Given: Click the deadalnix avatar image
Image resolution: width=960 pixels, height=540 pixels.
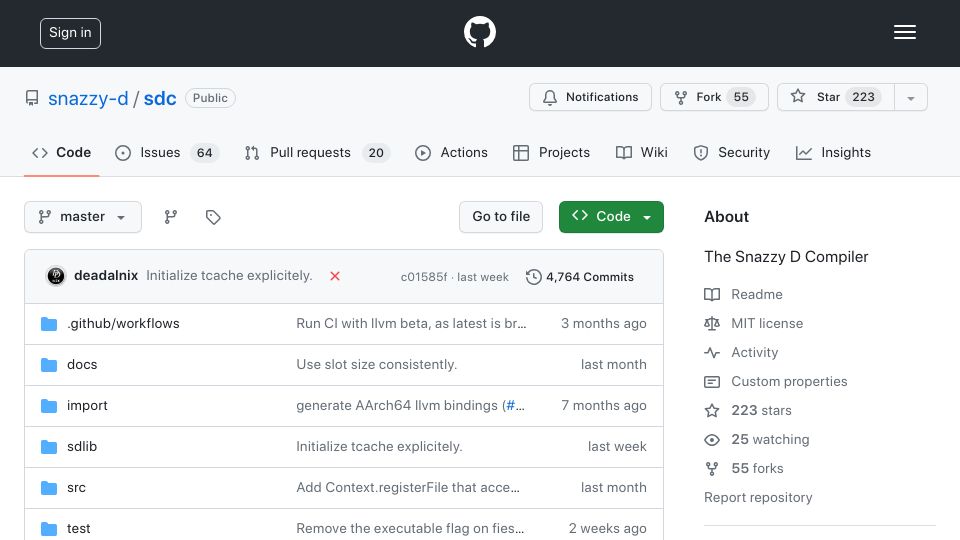Looking at the screenshot, I should [56, 276].
